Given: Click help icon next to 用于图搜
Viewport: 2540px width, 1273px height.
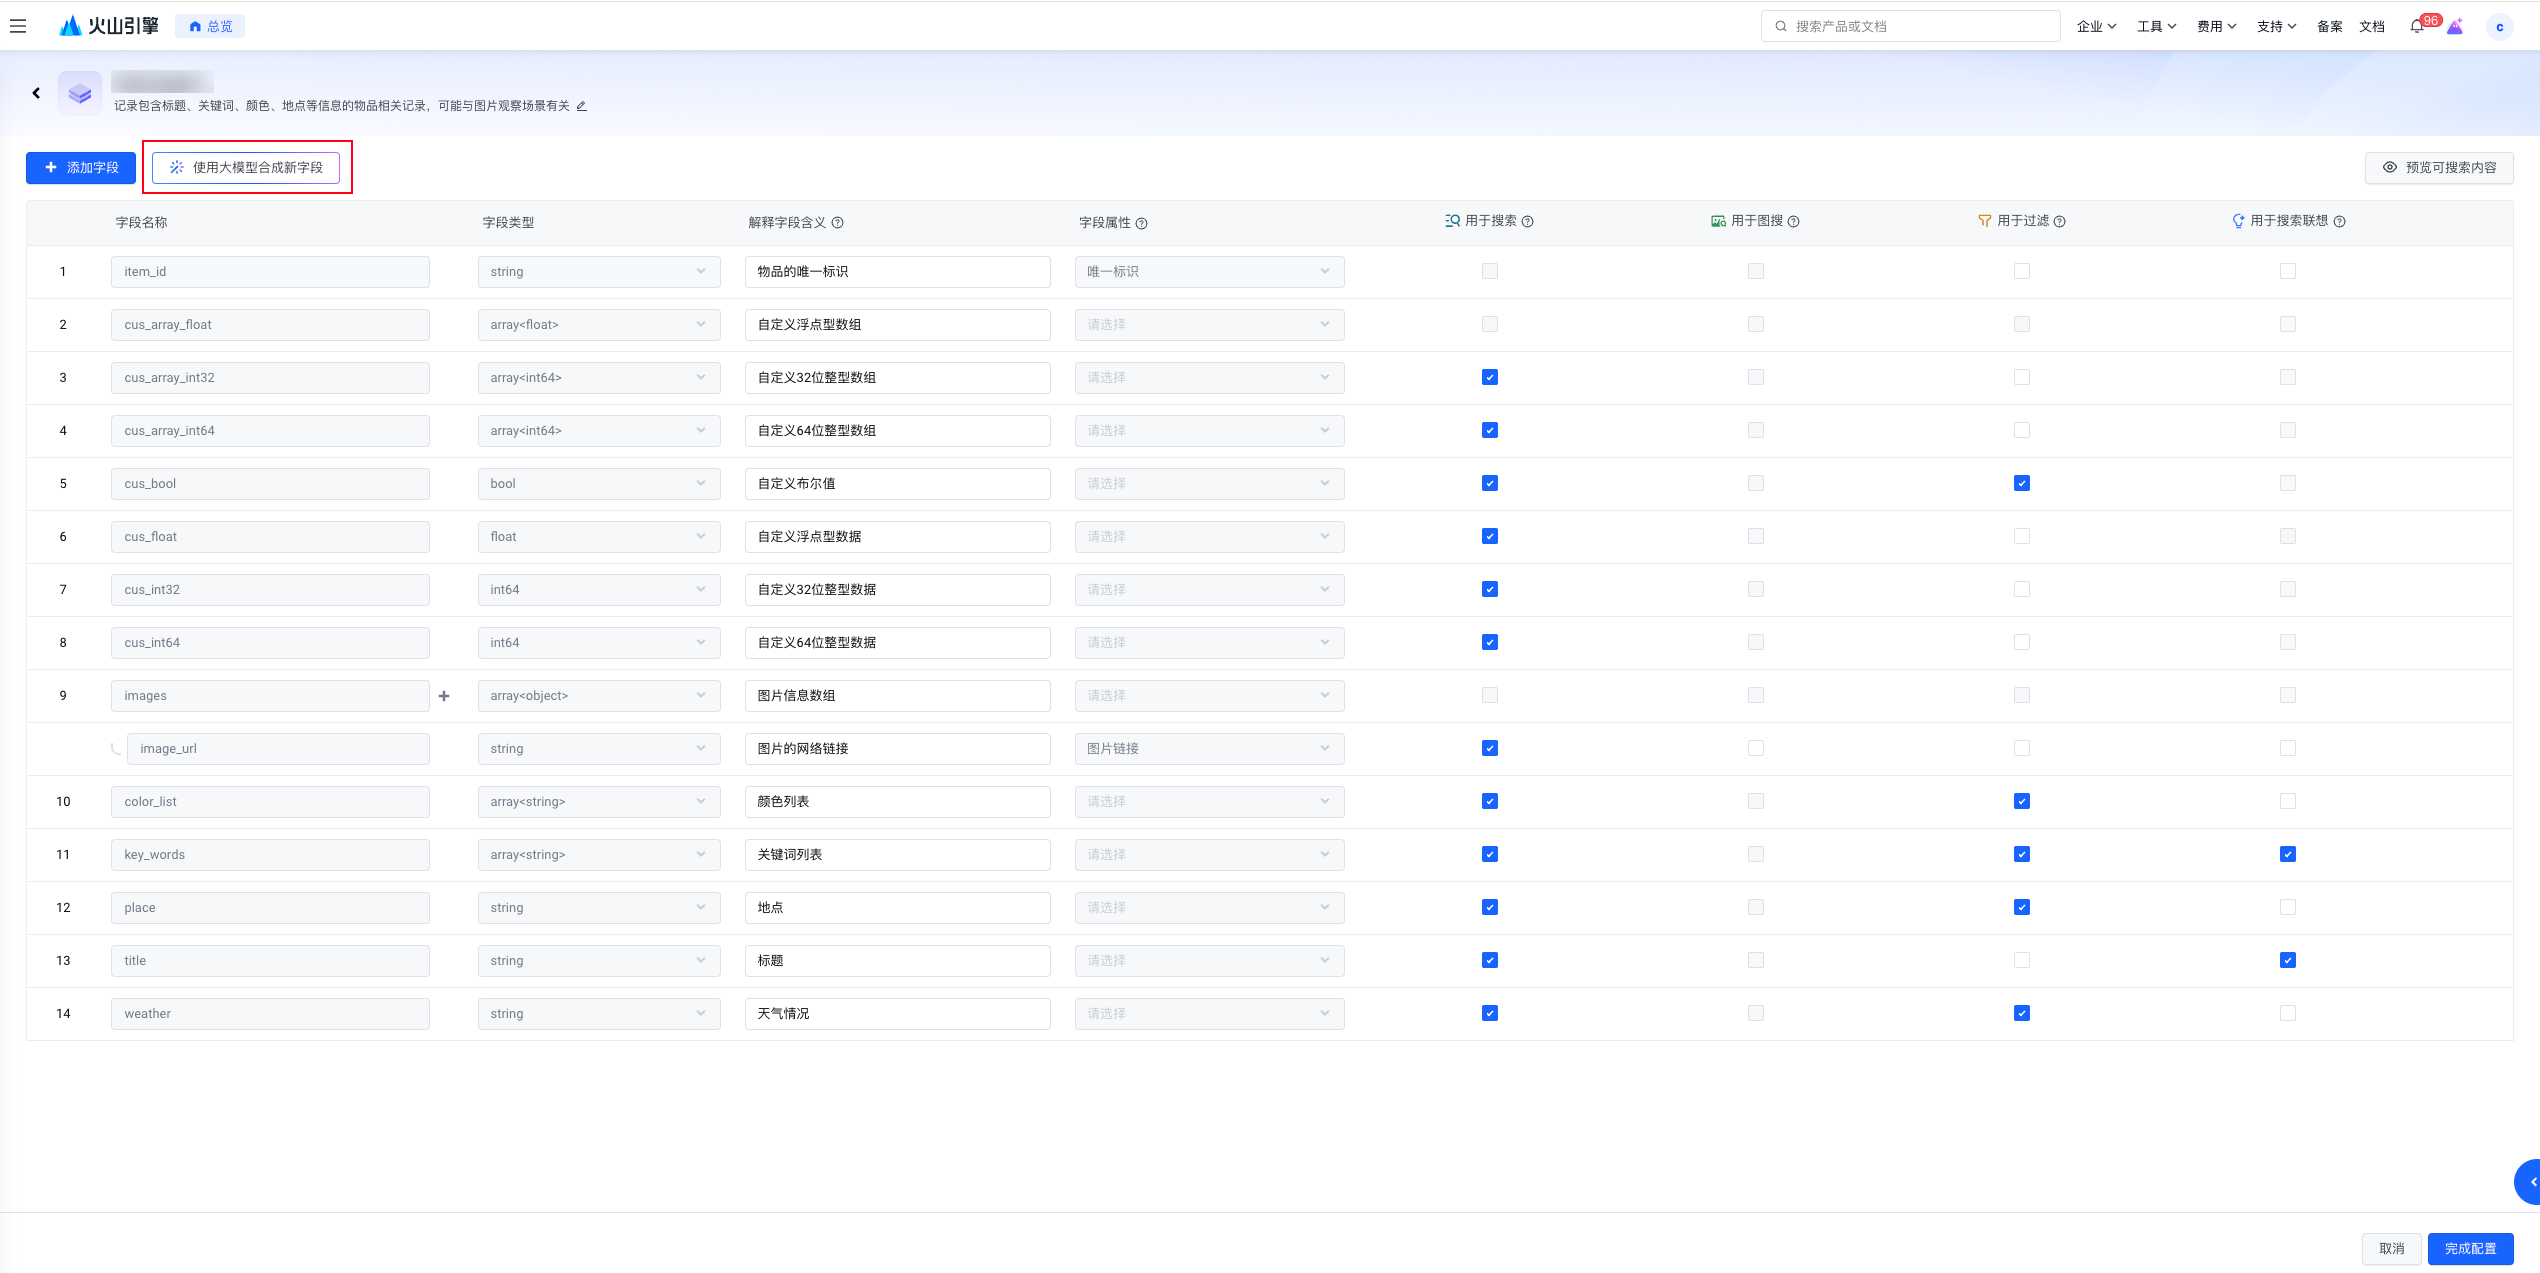Looking at the screenshot, I should coord(1794,222).
